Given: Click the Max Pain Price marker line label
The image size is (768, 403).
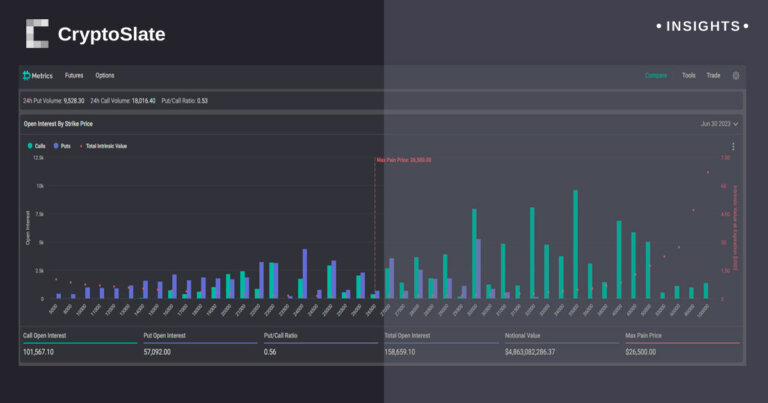Looking at the screenshot, I should 404,159.
